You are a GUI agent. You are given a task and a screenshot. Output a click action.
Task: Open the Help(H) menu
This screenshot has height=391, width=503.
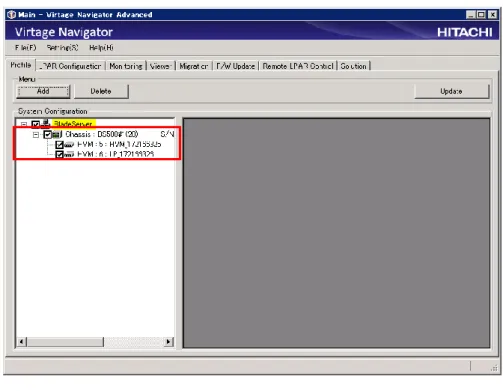[101, 48]
